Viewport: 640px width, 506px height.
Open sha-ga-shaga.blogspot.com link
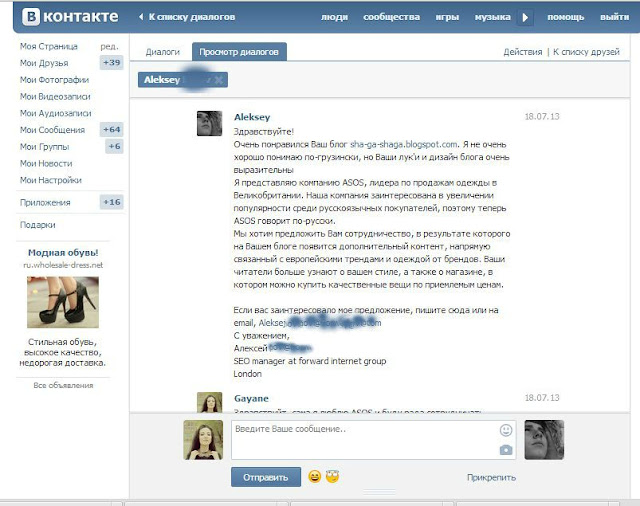coord(404,144)
